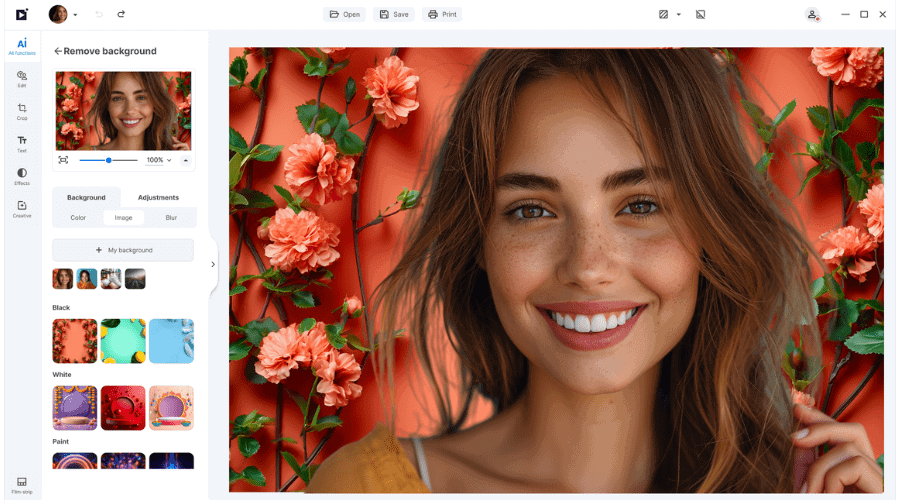Choose the orange floral frame background
Screen dimensions: 900x500
(x=75, y=341)
